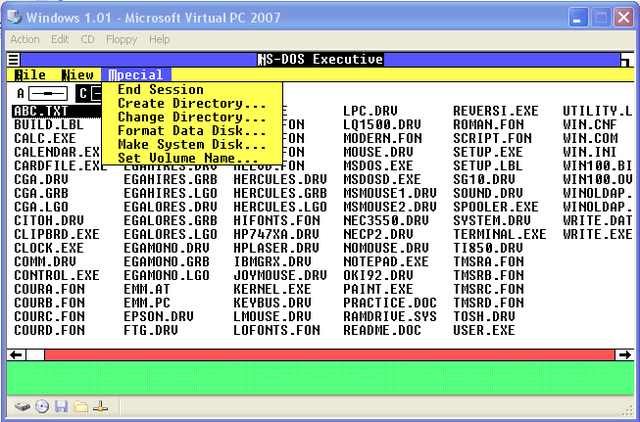Select CLIPBRD.EXE
Image resolution: width=640 pixels, height=422 pixels.
[x=57, y=235]
